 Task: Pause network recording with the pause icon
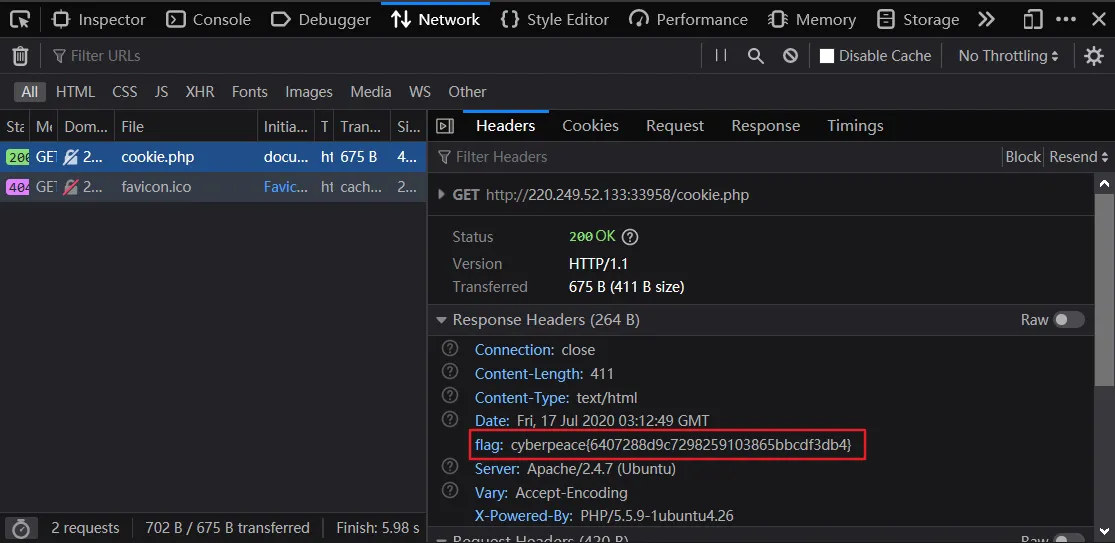(720, 55)
